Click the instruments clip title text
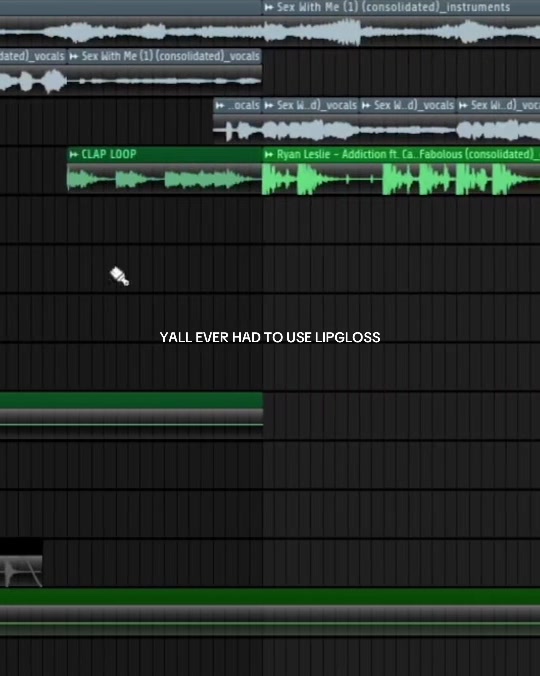This screenshot has width=540, height=676. click(393, 7)
